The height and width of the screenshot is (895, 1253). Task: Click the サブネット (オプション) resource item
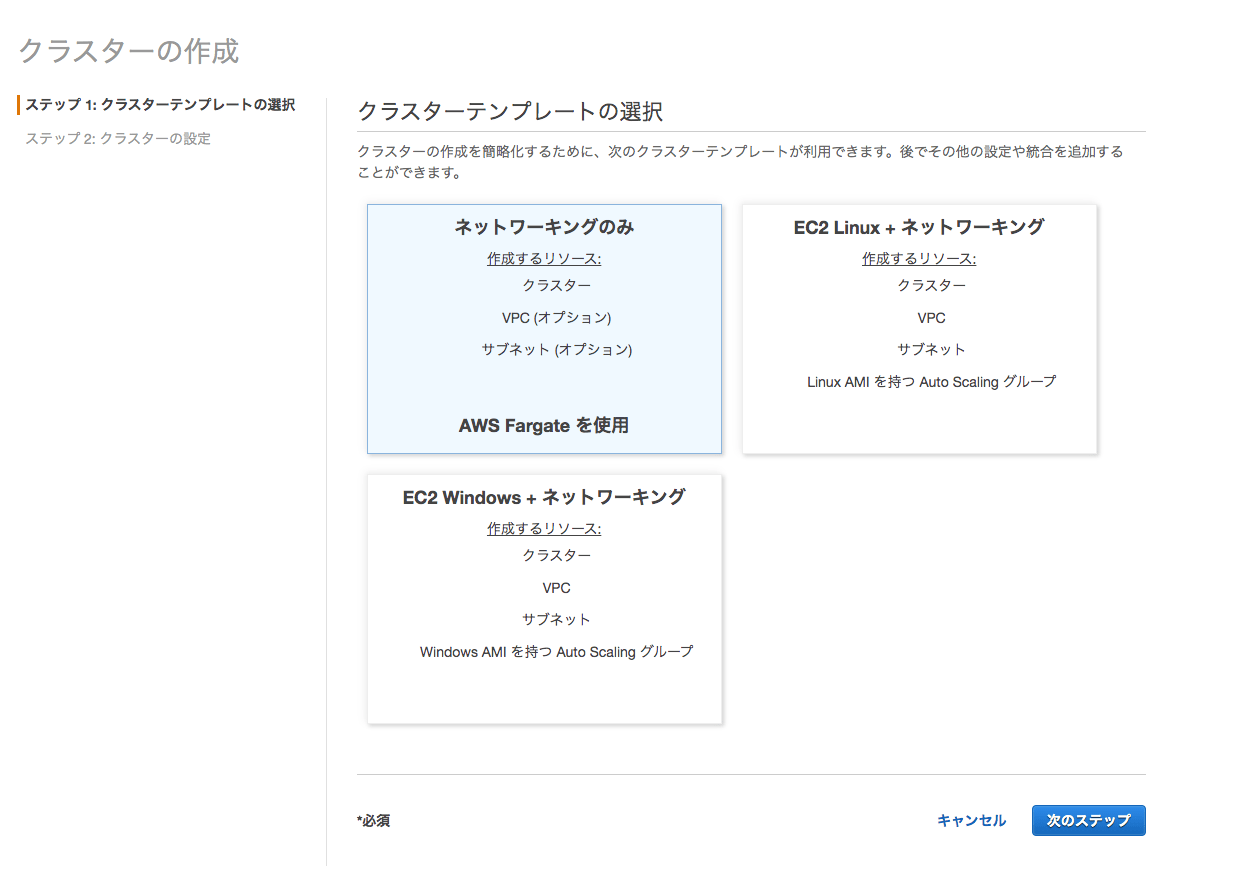click(556, 350)
